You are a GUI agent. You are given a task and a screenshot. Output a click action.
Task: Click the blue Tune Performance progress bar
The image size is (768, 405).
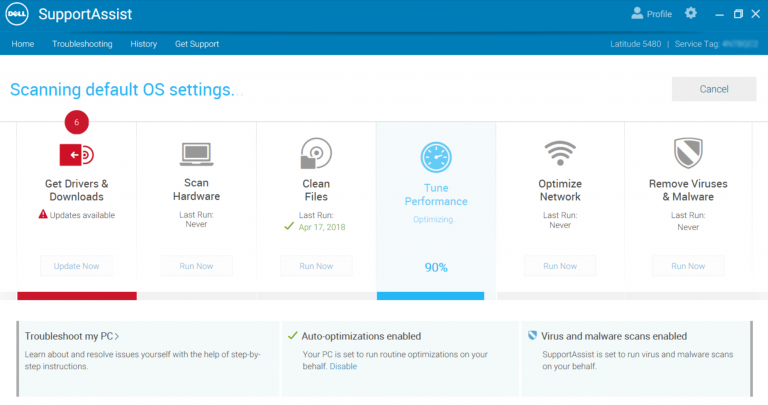click(x=431, y=296)
